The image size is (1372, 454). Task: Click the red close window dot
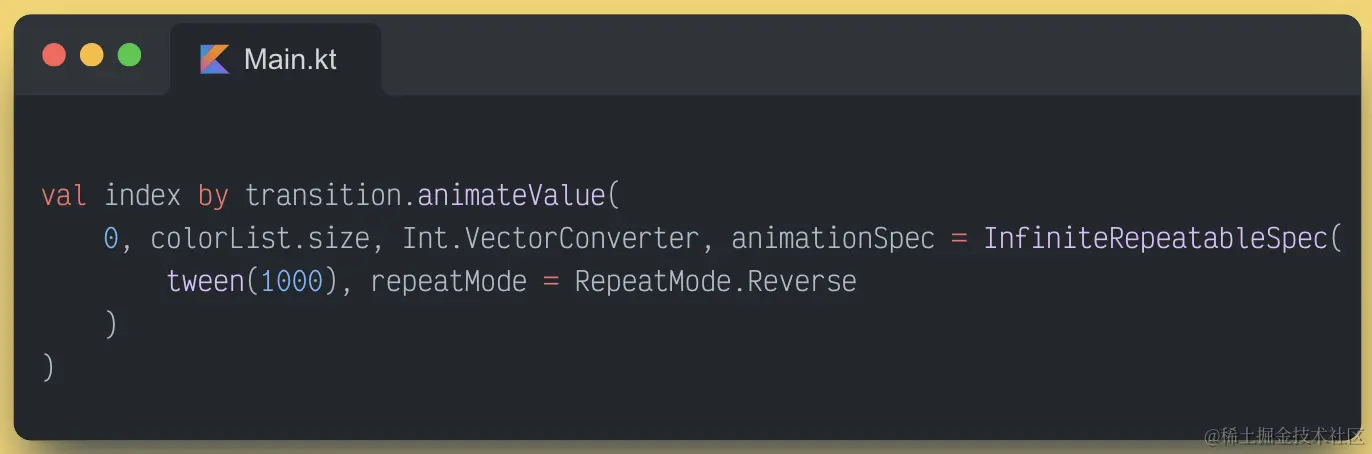pyautogui.click(x=54, y=55)
